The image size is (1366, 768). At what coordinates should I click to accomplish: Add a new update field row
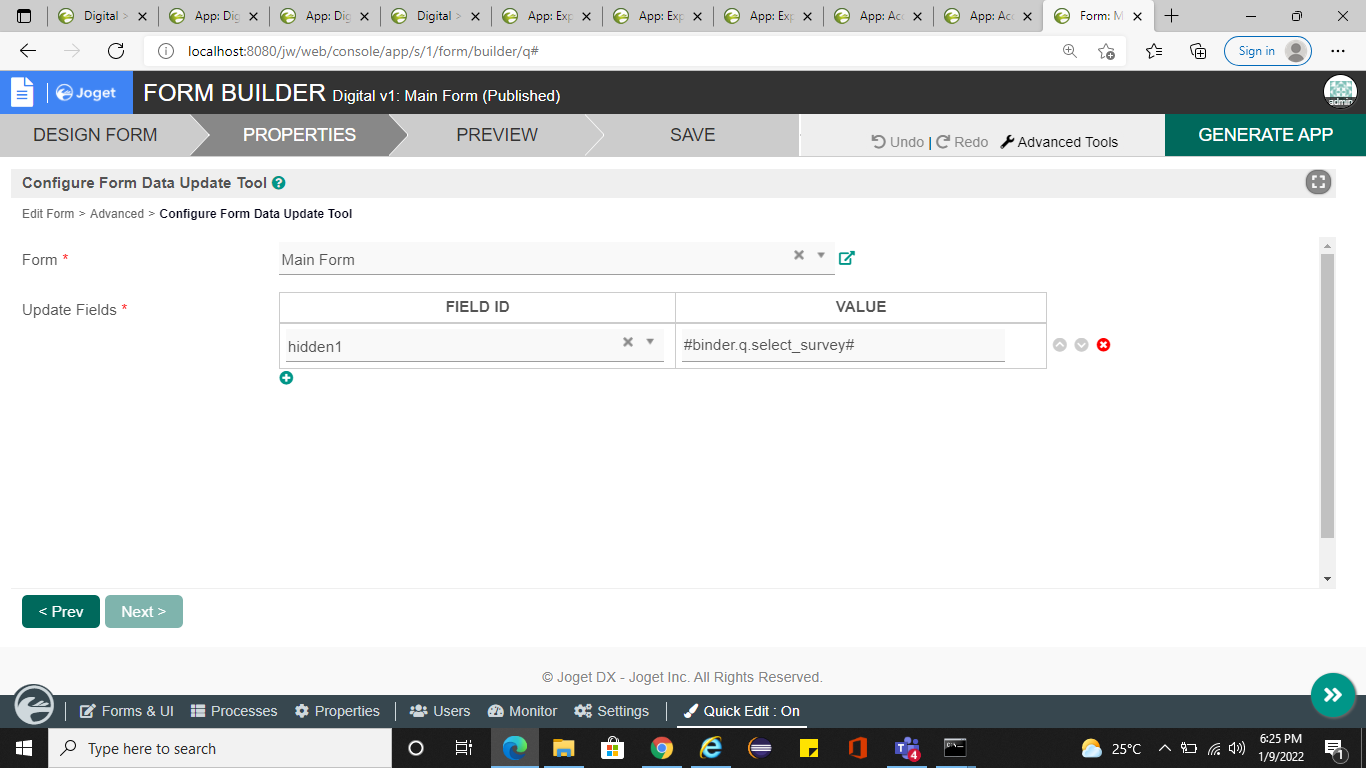click(x=286, y=378)
